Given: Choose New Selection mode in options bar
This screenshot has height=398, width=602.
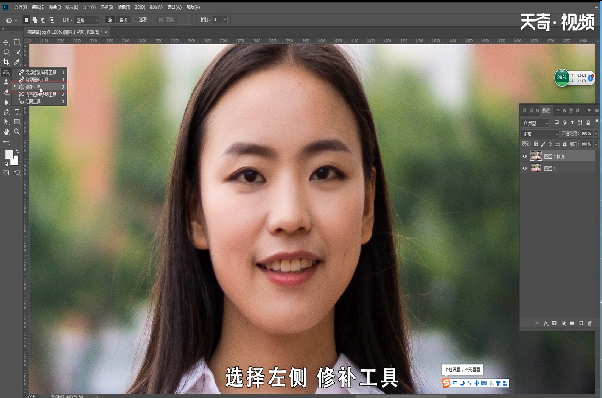Looking at the screenshot, I should tap(26, 20).
